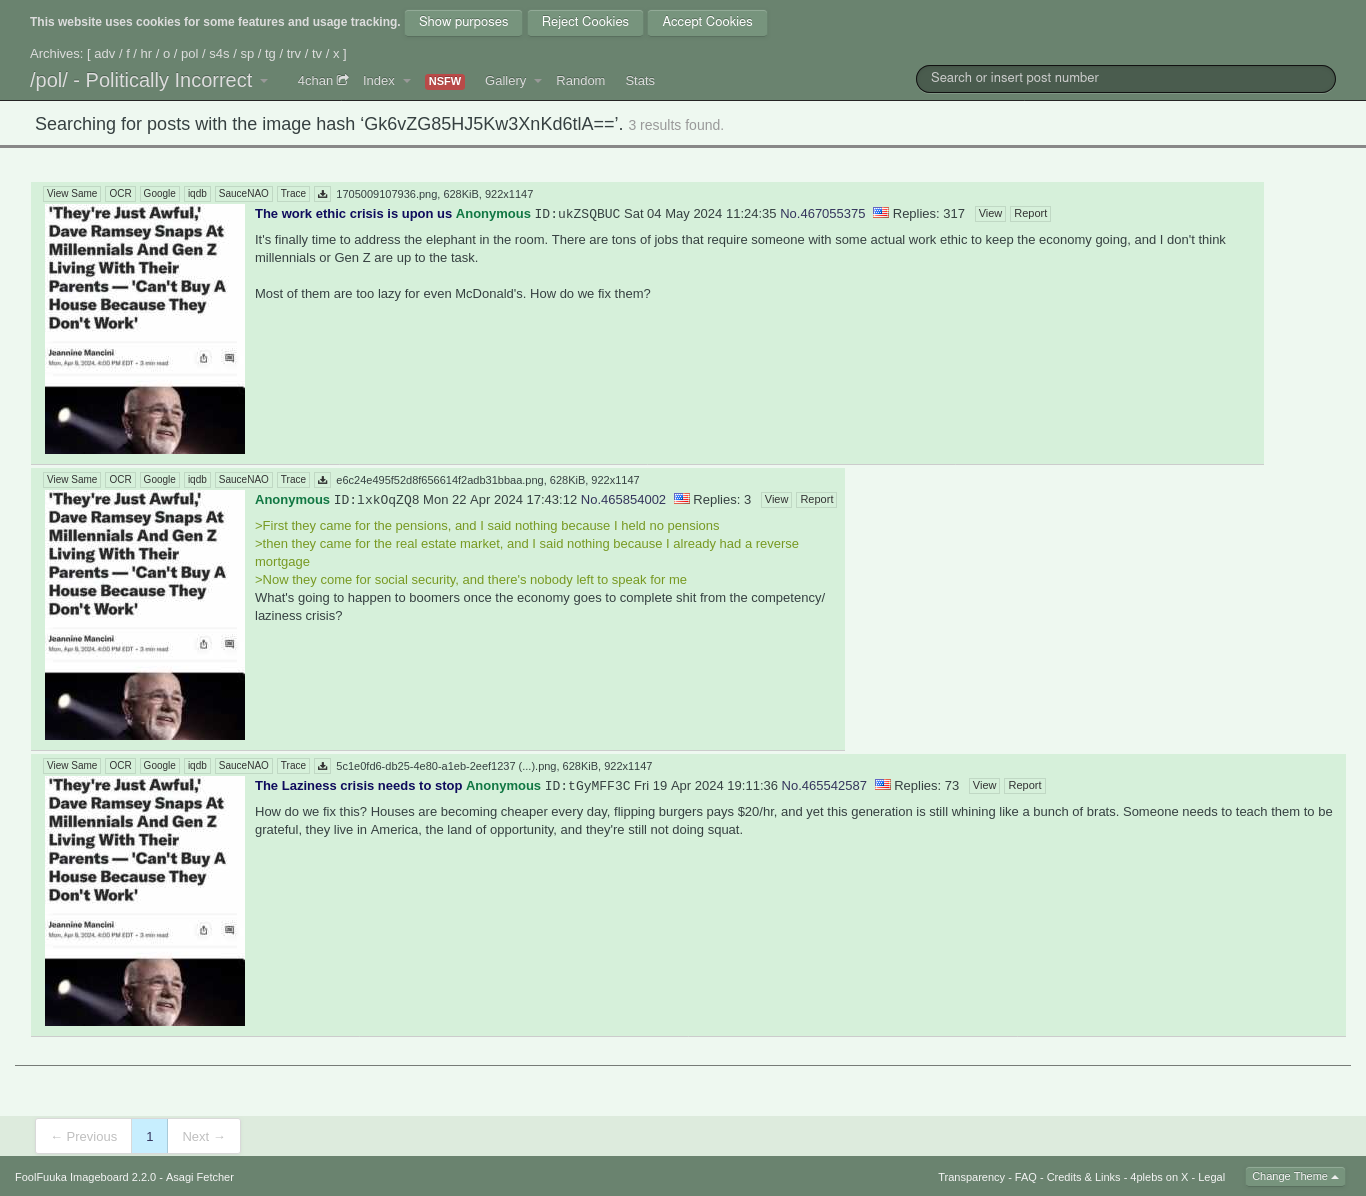The width and height of the screenshot is (1366, 1196).
Task: Click US flag on post No.465542587
Action: coord(883,784)
